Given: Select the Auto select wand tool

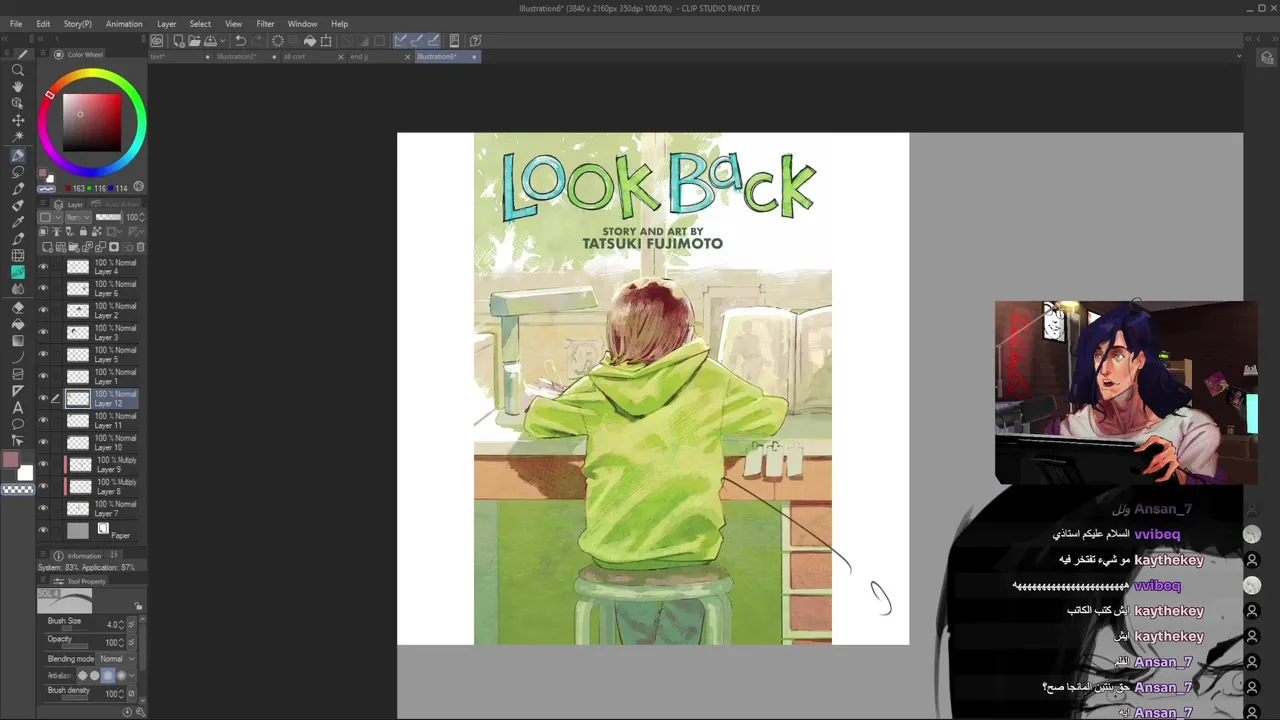Looking at the screenshot, I should pos(18,136).
